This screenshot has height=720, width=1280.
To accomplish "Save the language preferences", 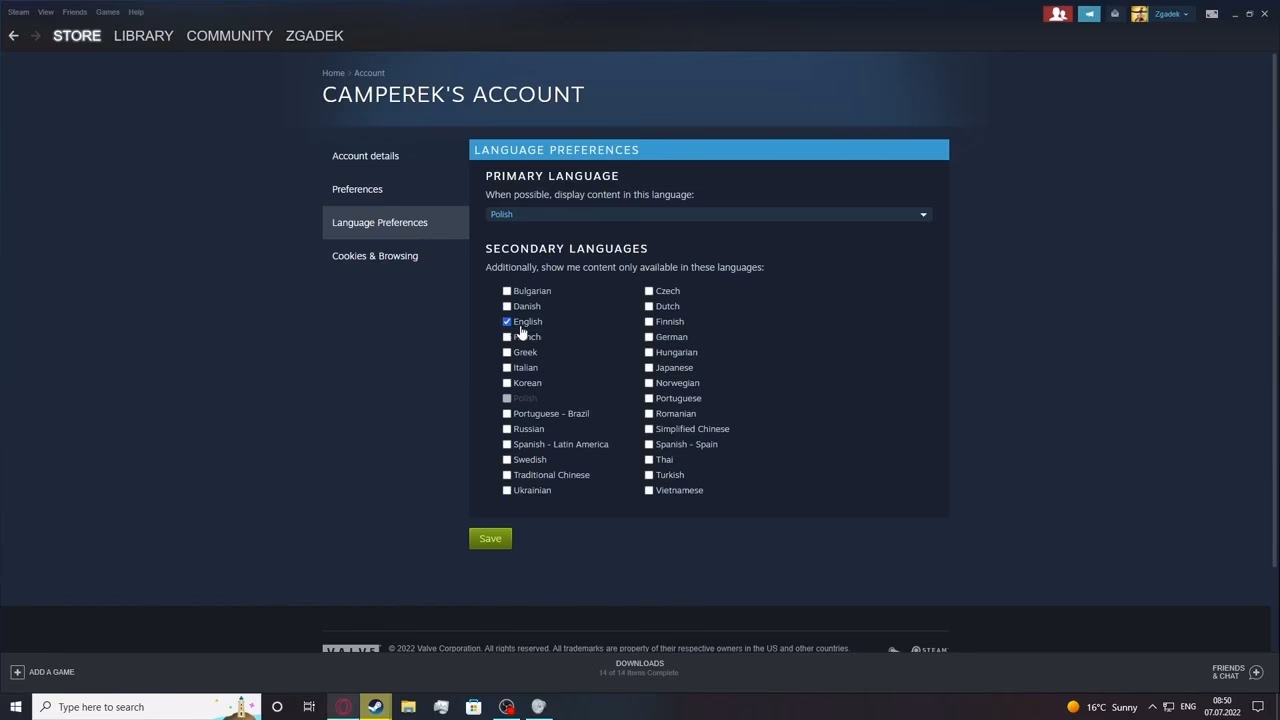I will (x=490, y=539).
